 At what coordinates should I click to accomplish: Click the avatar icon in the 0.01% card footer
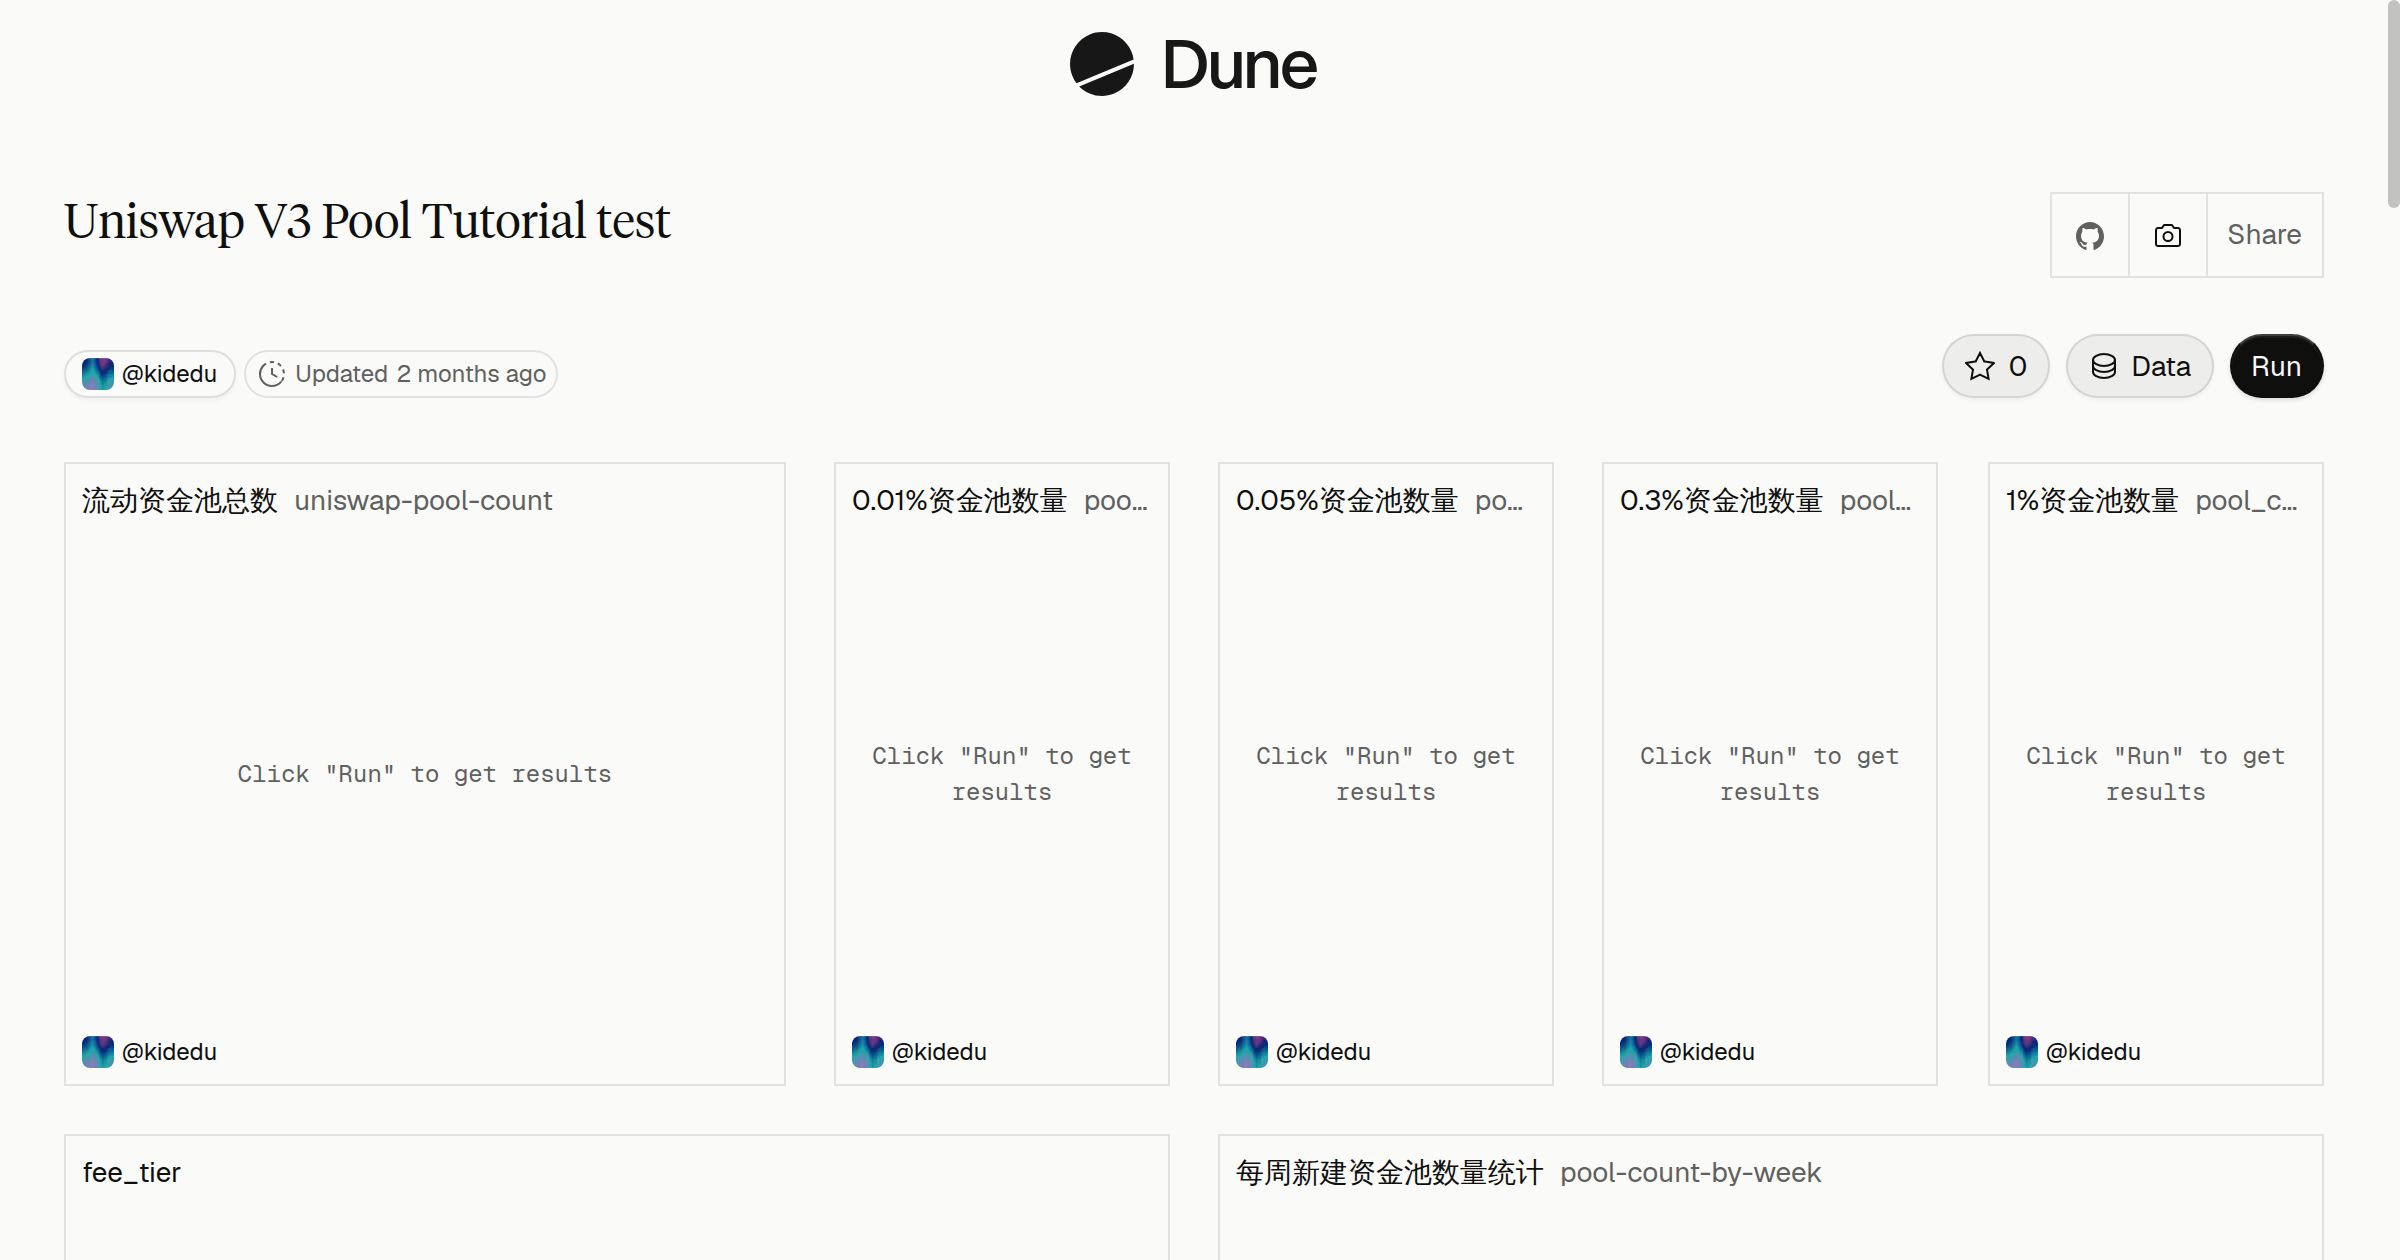[868, 1052]
